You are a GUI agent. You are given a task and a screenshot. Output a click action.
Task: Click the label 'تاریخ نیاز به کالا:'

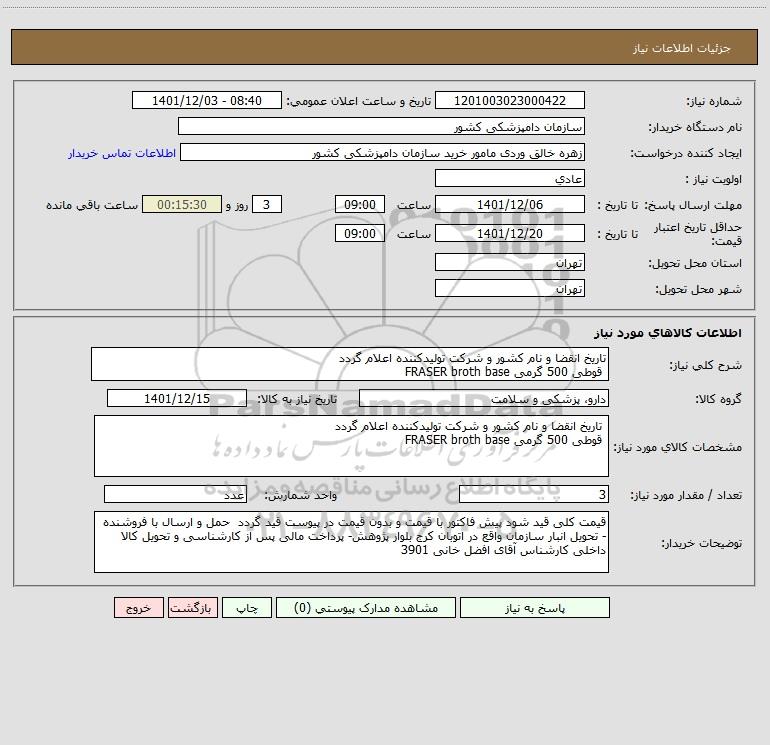click(298, 400)
